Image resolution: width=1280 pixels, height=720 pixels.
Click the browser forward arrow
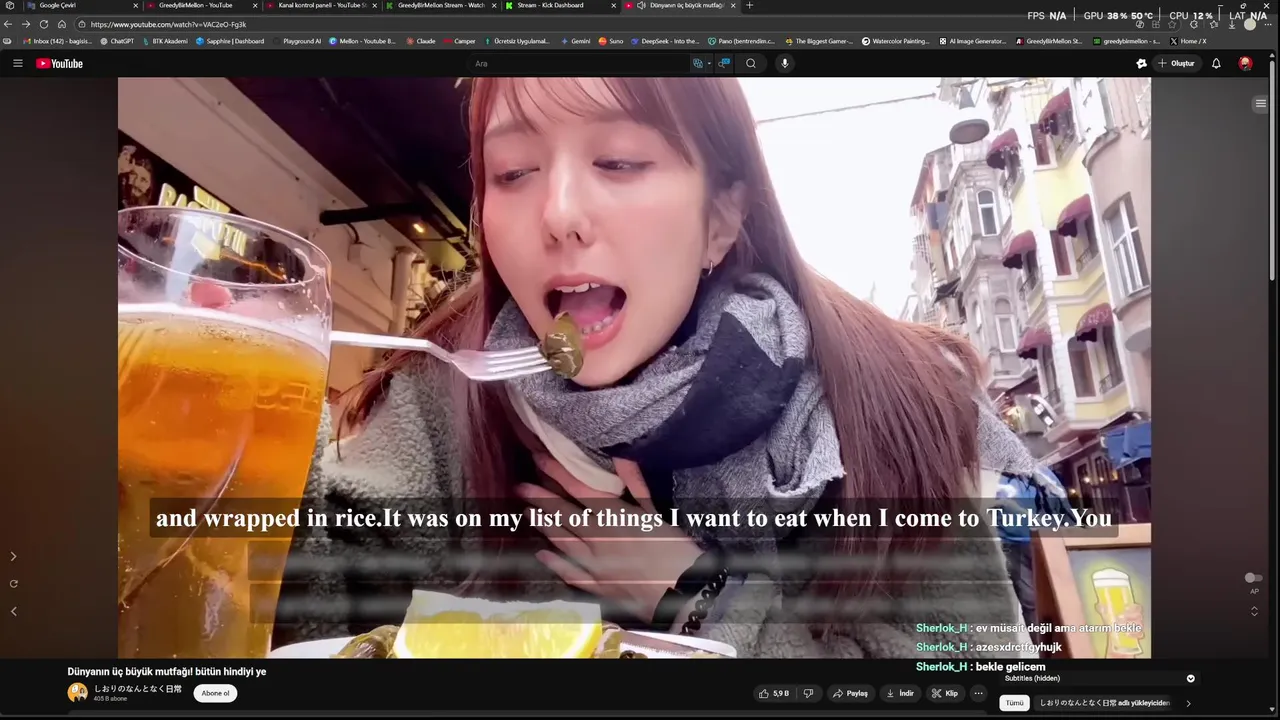pos(26,24)
